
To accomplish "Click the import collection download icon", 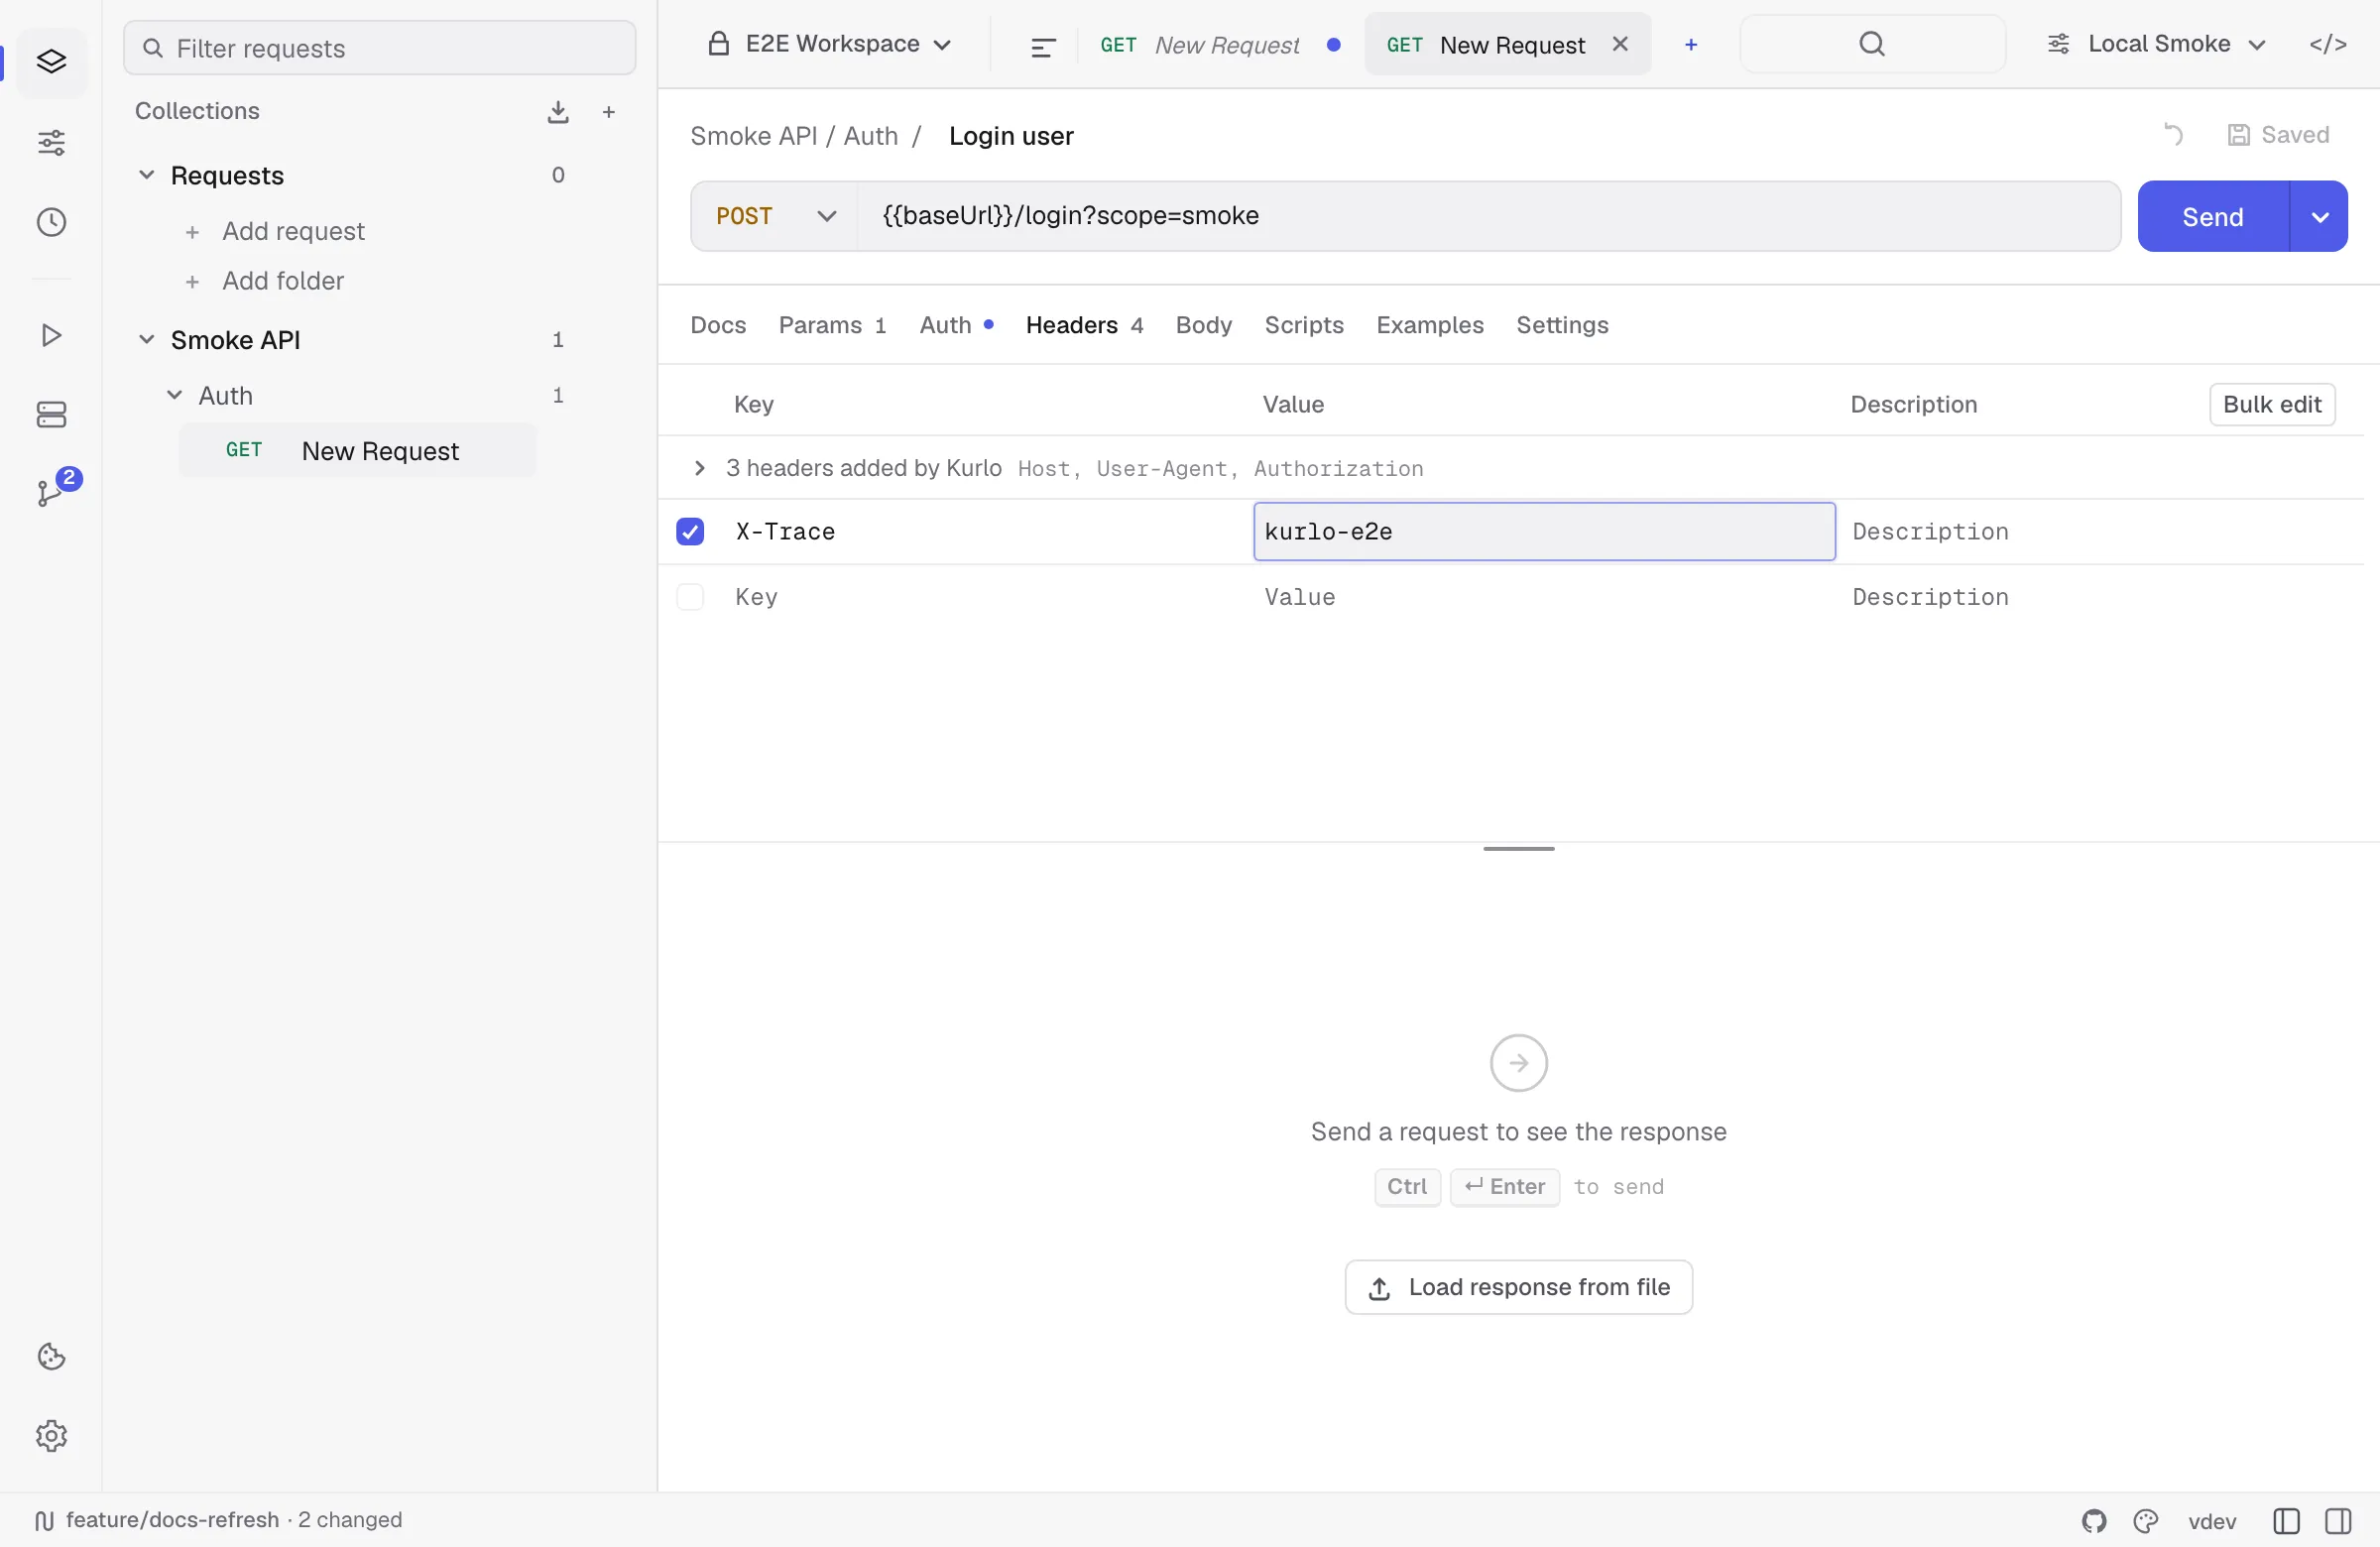I will tap(558, 112).
